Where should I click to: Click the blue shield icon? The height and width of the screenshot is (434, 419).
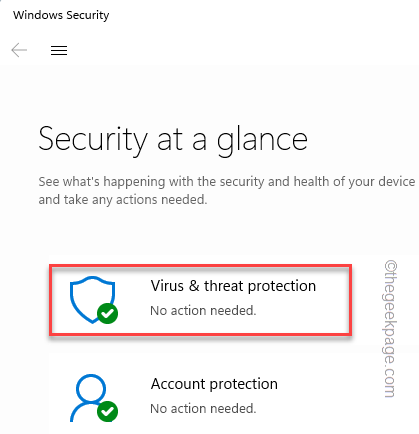[92, 299]
